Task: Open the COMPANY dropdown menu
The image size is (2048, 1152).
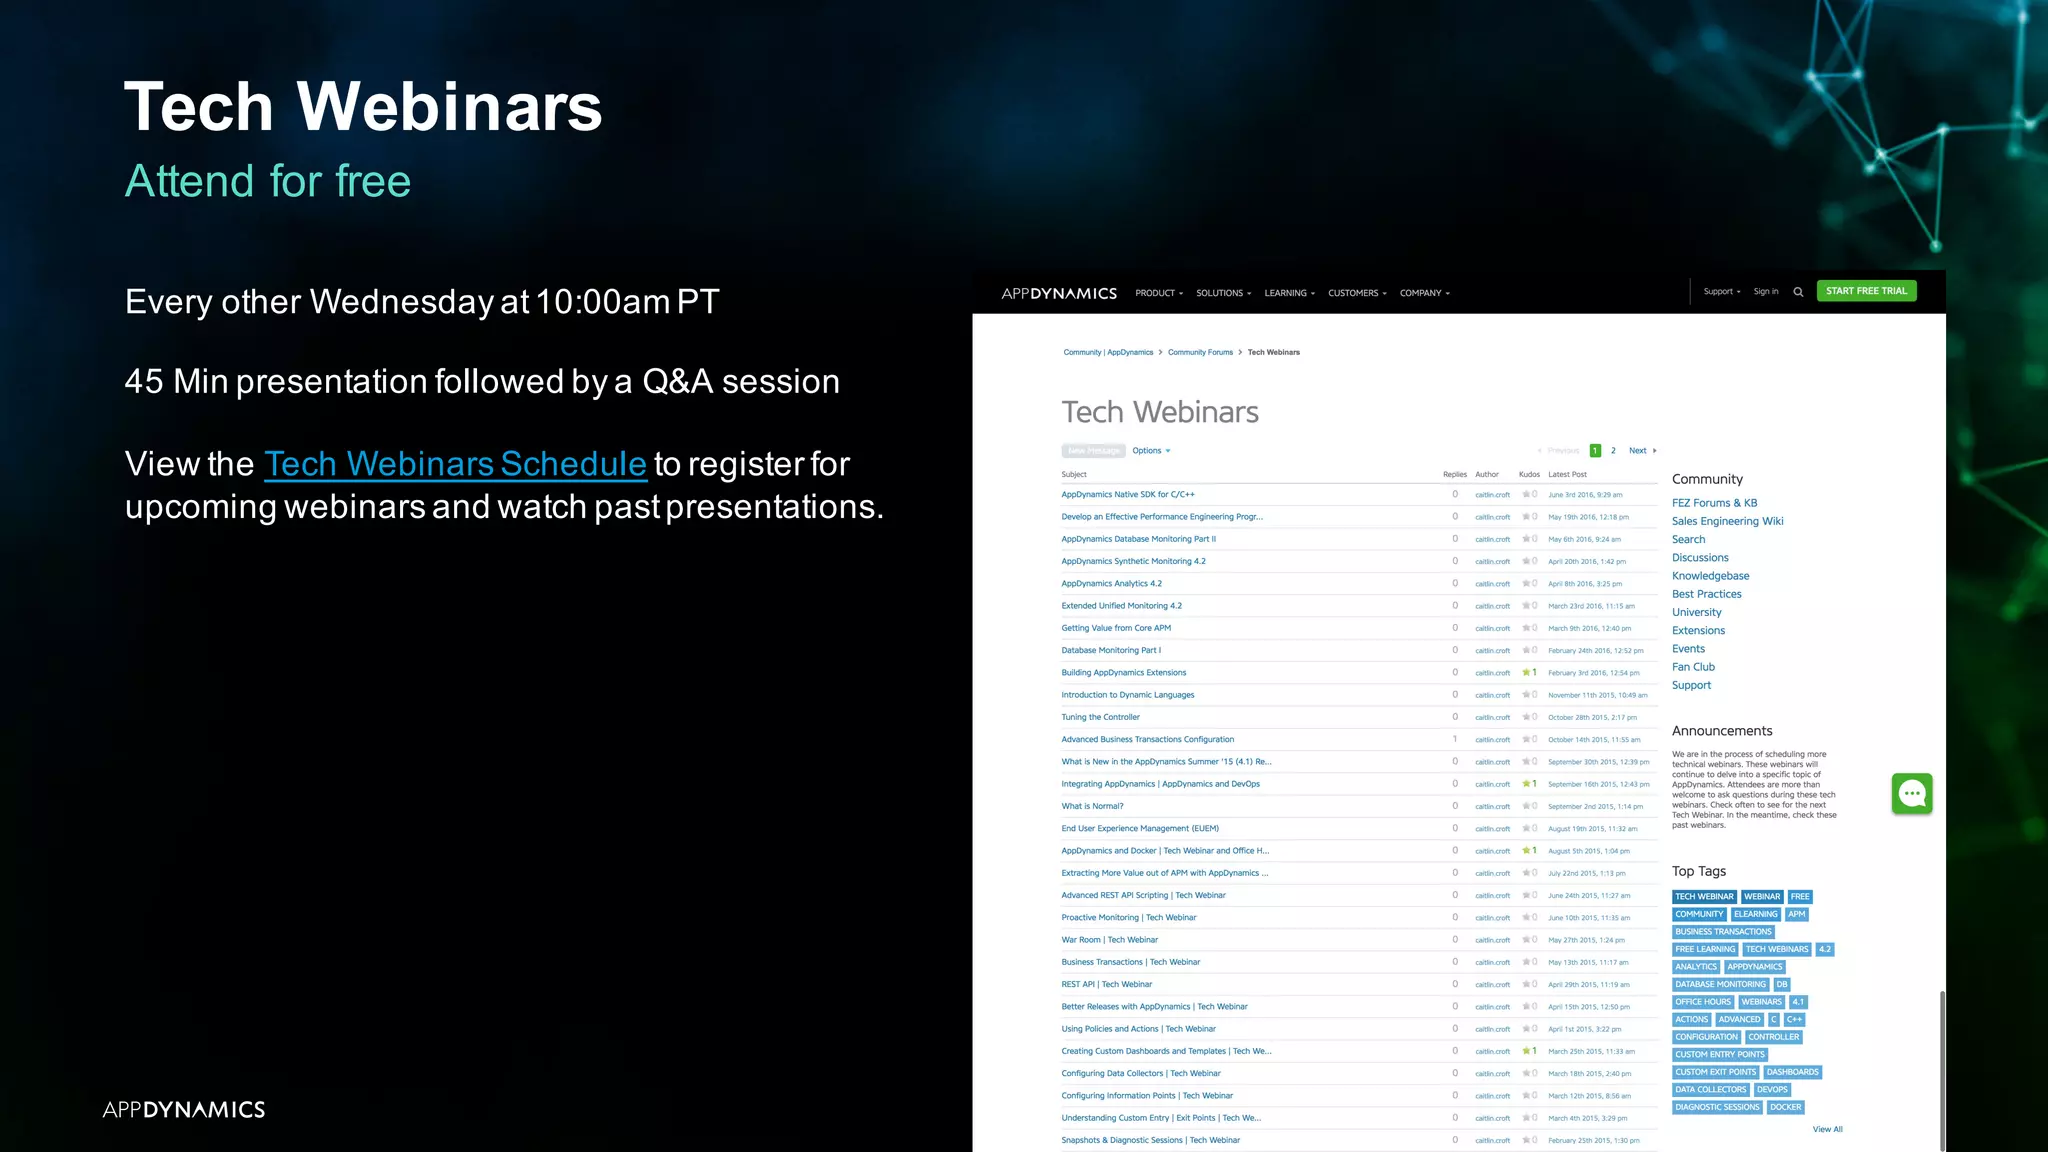Action: point(1425,293)
